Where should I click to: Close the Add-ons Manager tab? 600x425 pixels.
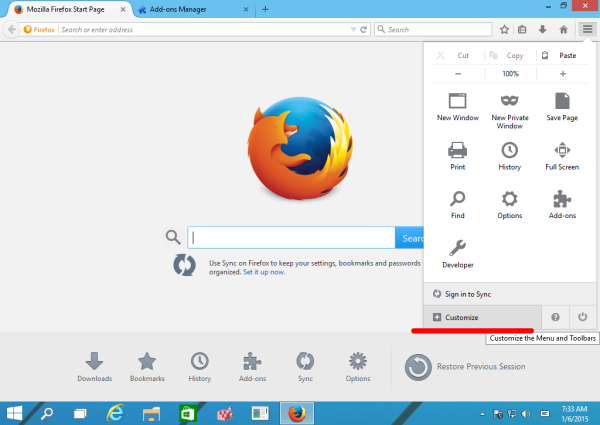coord(246,9)
